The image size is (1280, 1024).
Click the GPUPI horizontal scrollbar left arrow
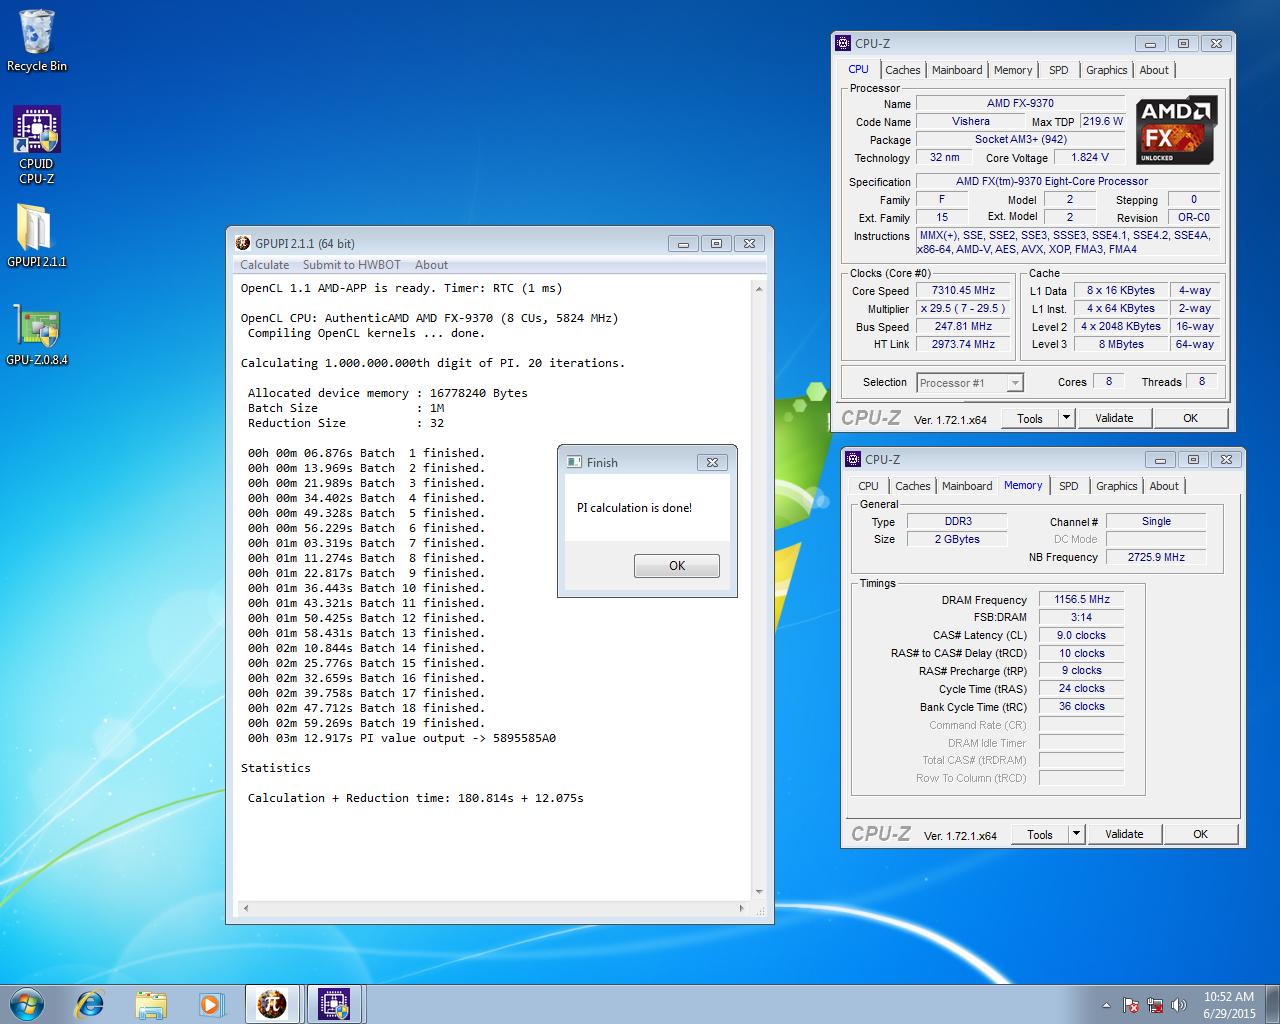pyautogui.click(x=246, y=909)
